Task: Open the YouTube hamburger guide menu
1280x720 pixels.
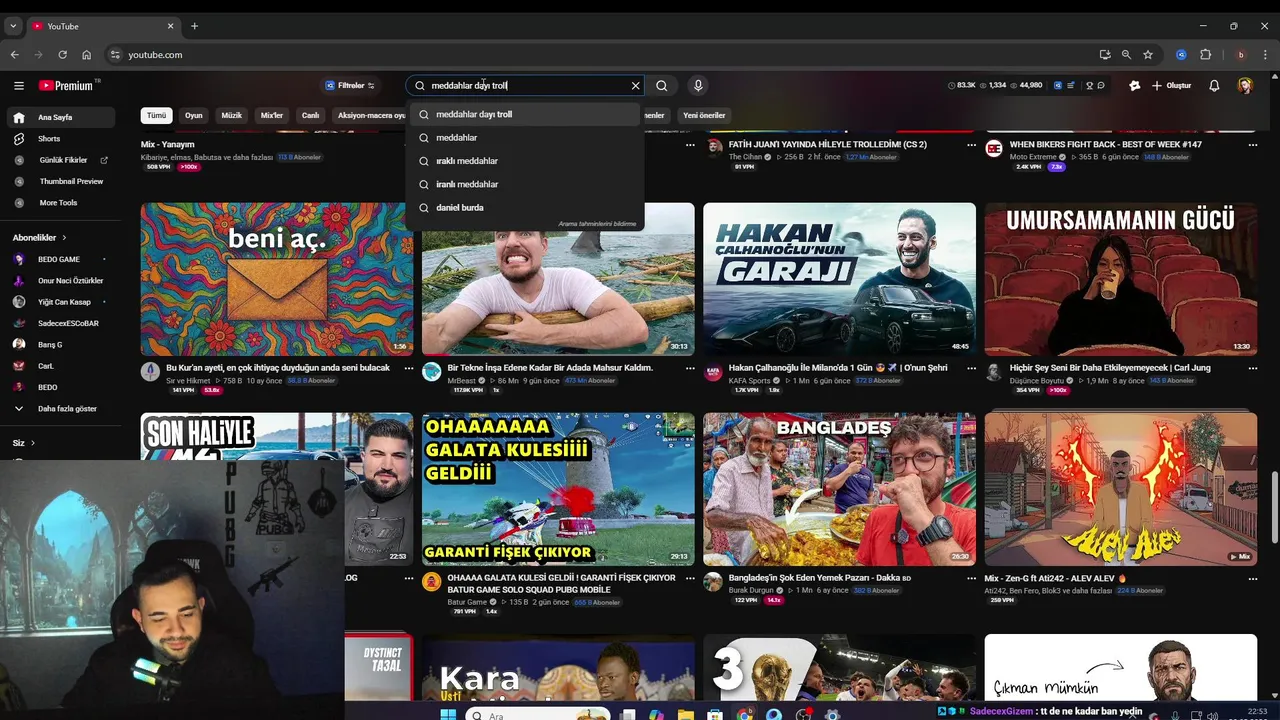Action: coord(18,86)
